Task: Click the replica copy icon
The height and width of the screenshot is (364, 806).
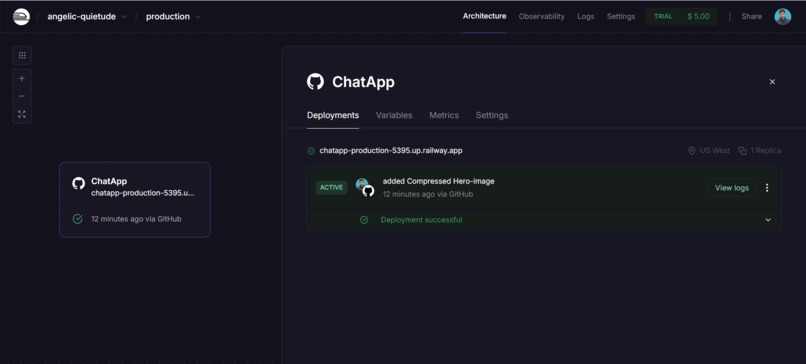Action: [742, 151]
